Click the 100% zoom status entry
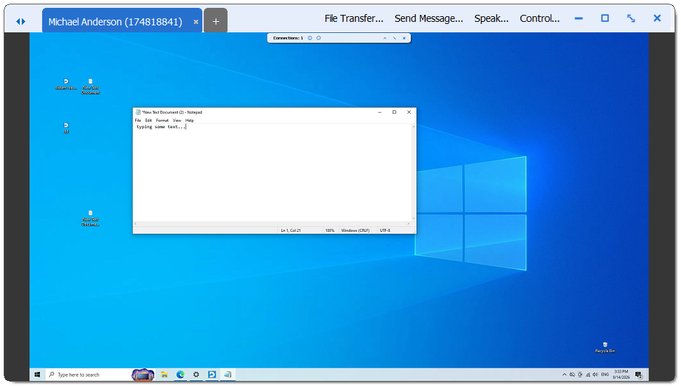This screenshot has height=386, width=681. [330, 231]
